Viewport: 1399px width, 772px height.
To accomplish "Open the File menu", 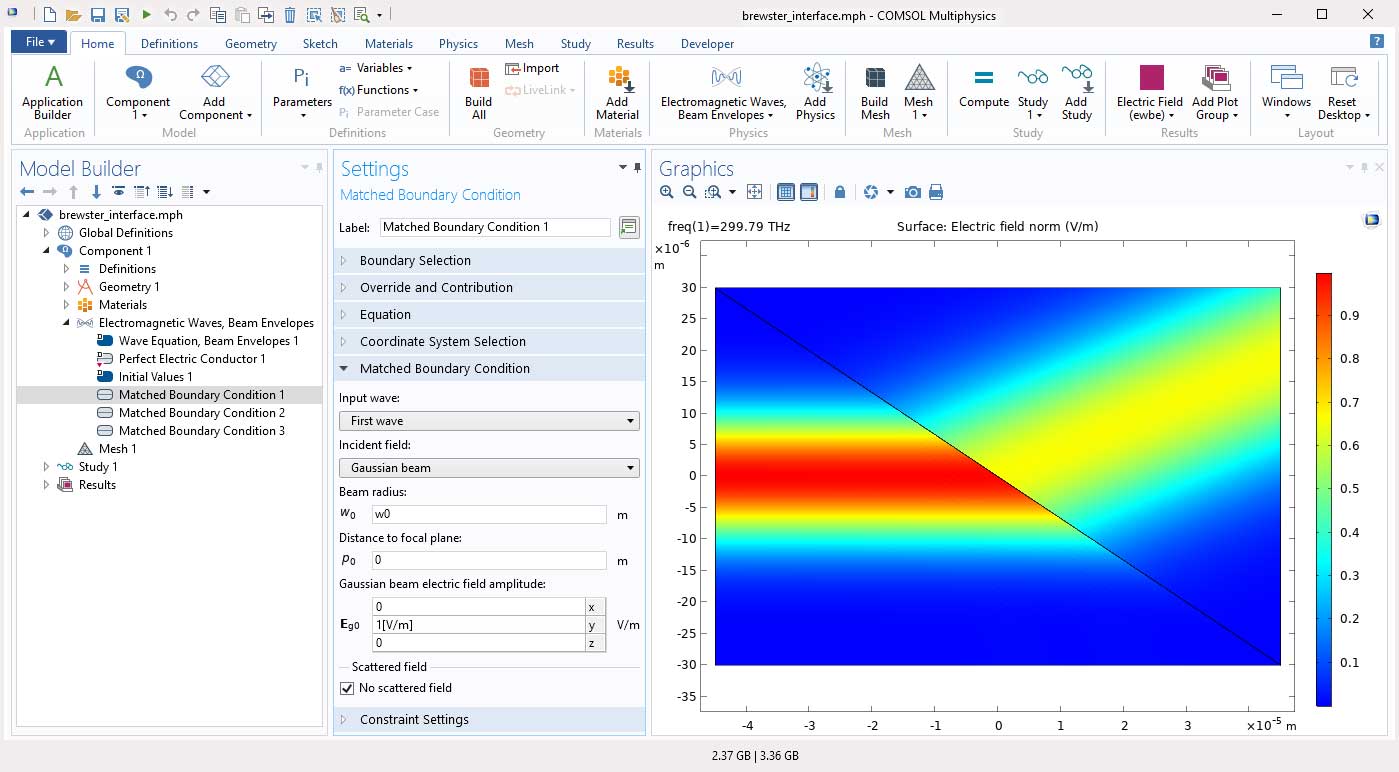I will (x=40, y=42).
